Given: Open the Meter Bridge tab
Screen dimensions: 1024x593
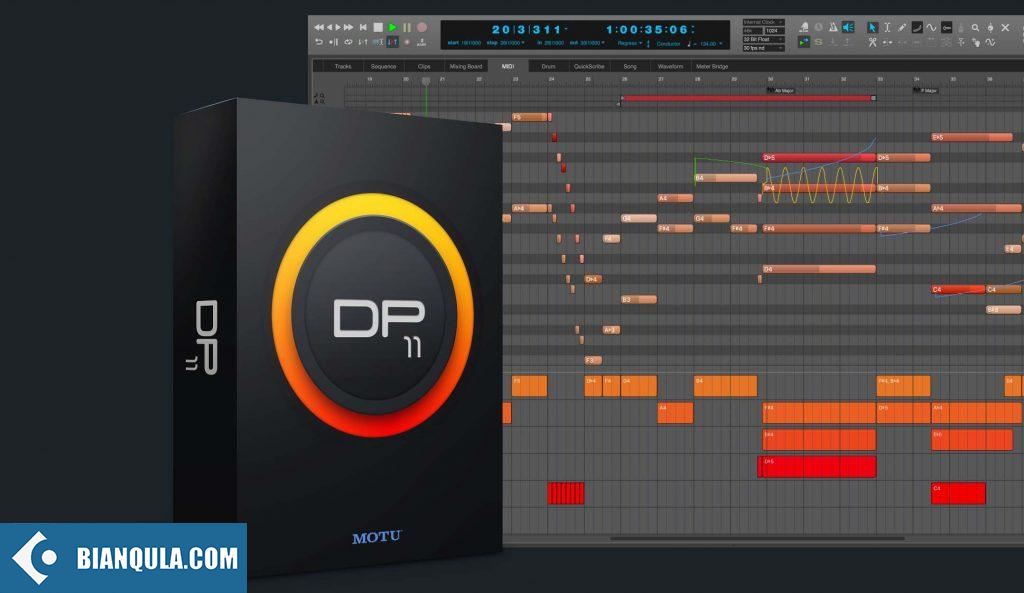Looking at the screenshot, I should (x=712, y=67).
